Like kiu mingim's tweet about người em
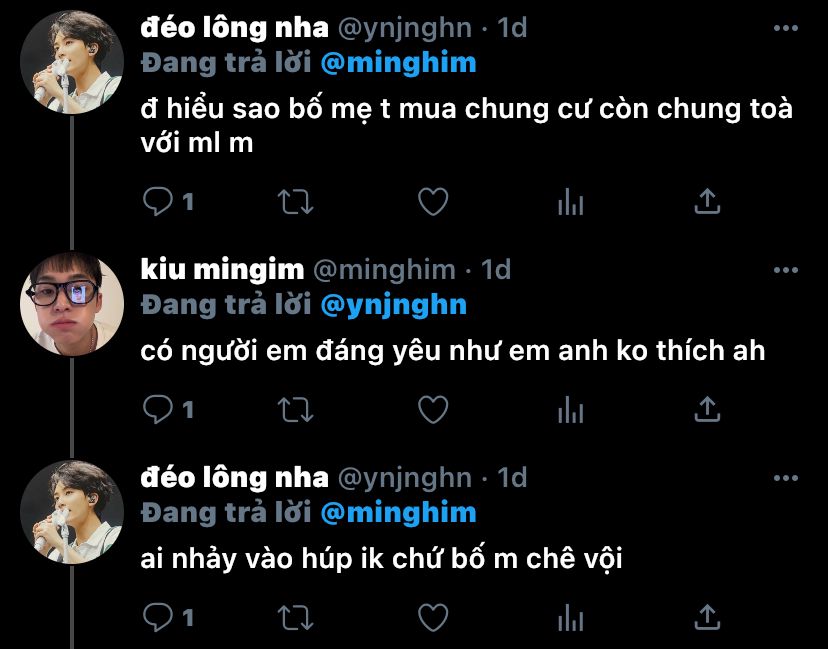 tap(433, 409)
